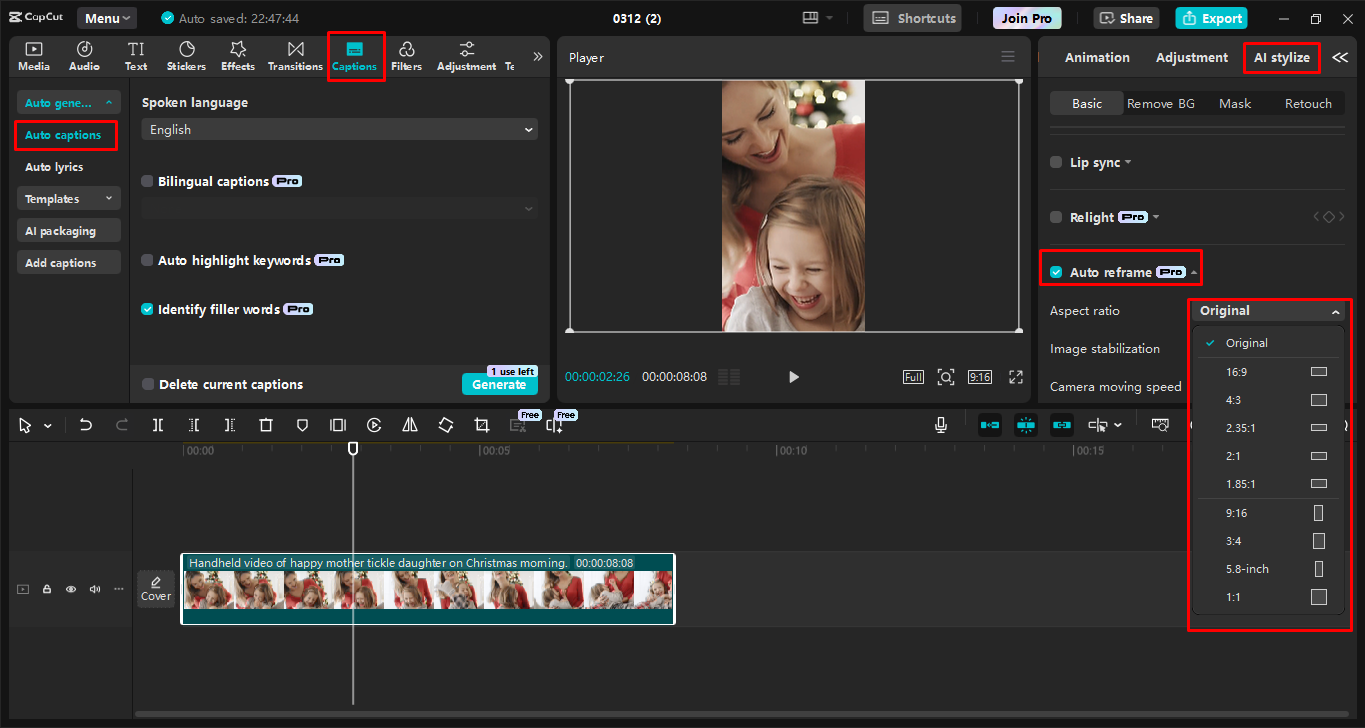Expand the Templates item in the captions sidebar
Image resolution: width=1365 pixels, height=728 pixels.
(x=68, y=198)
